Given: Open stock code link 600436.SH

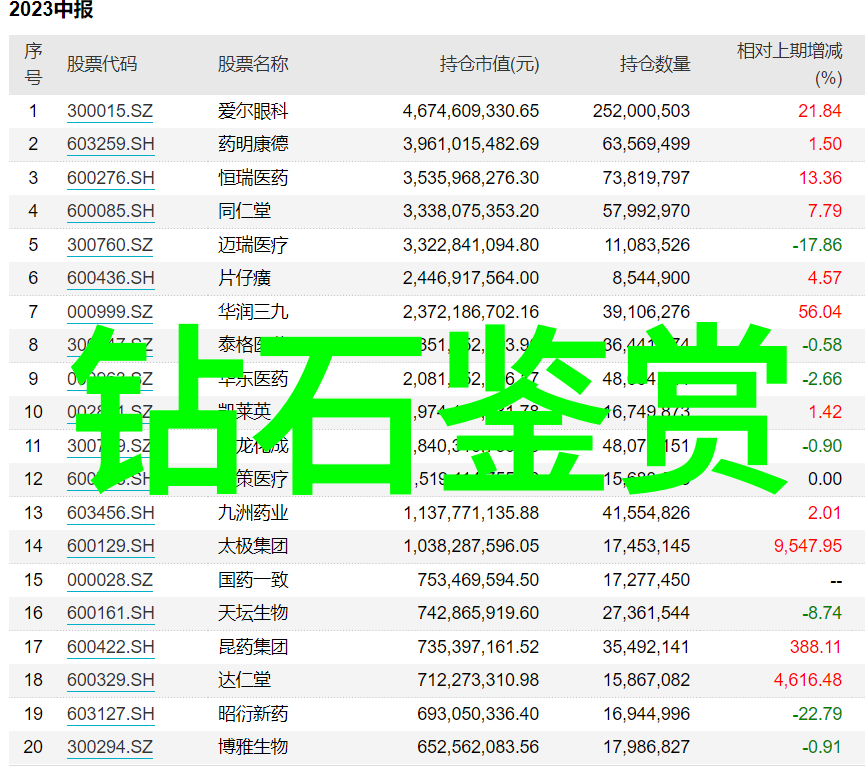Looking at the screenshot, I should [110, 279].
